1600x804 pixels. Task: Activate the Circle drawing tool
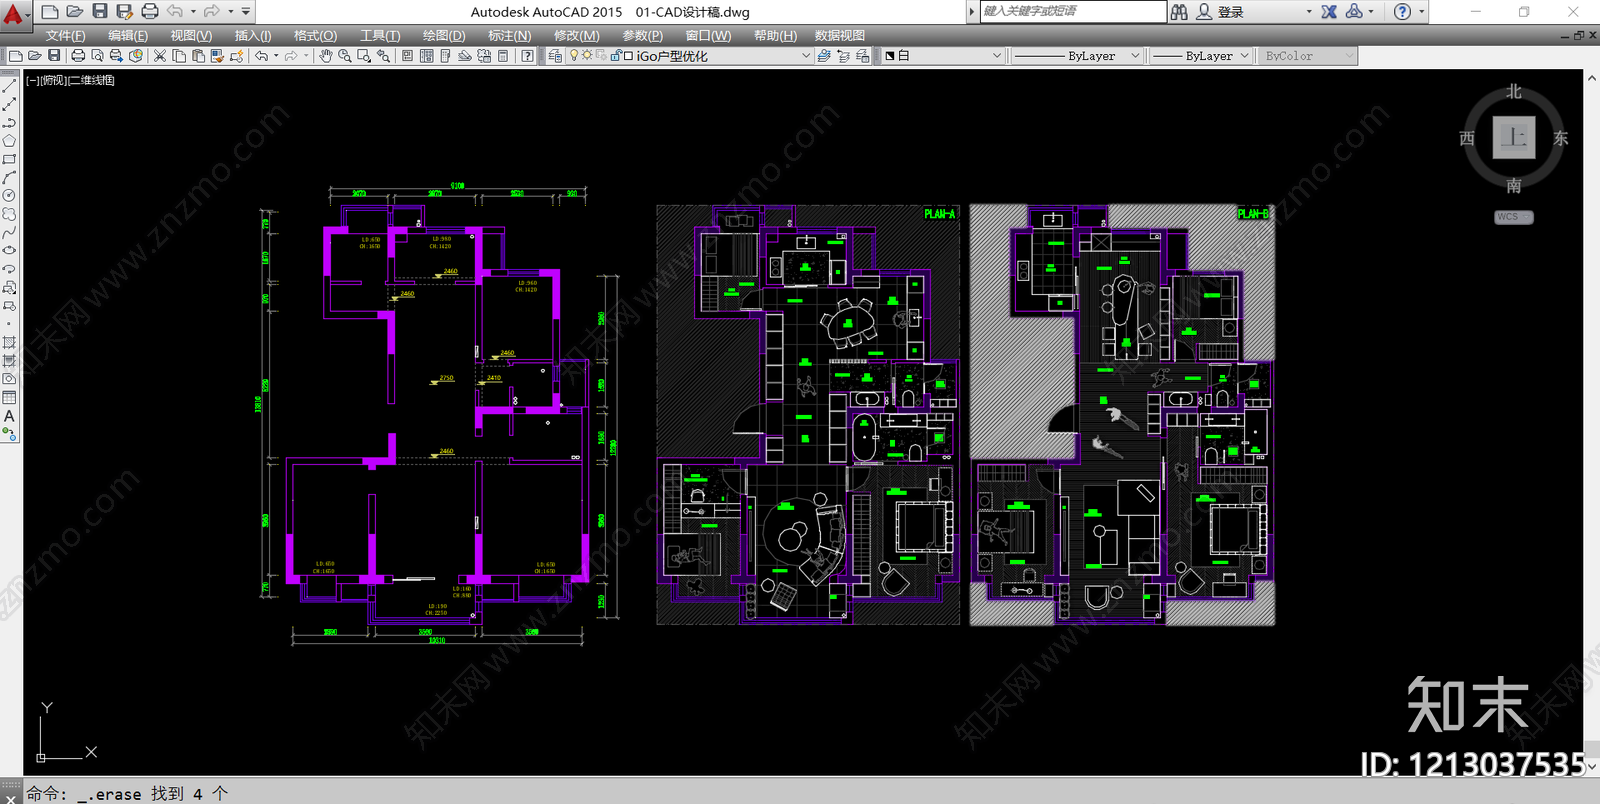[x=9, y=196]
